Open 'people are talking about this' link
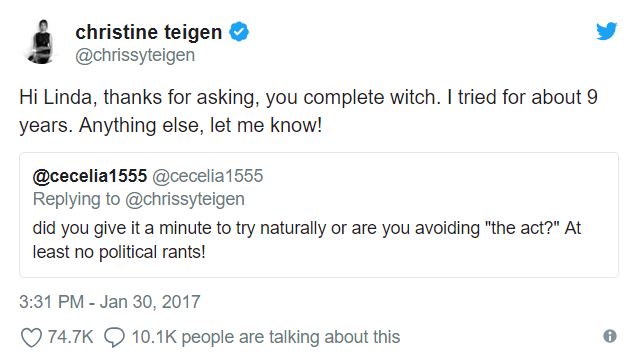The width and height of the screenshot is (635, 360). coord(291,337)
